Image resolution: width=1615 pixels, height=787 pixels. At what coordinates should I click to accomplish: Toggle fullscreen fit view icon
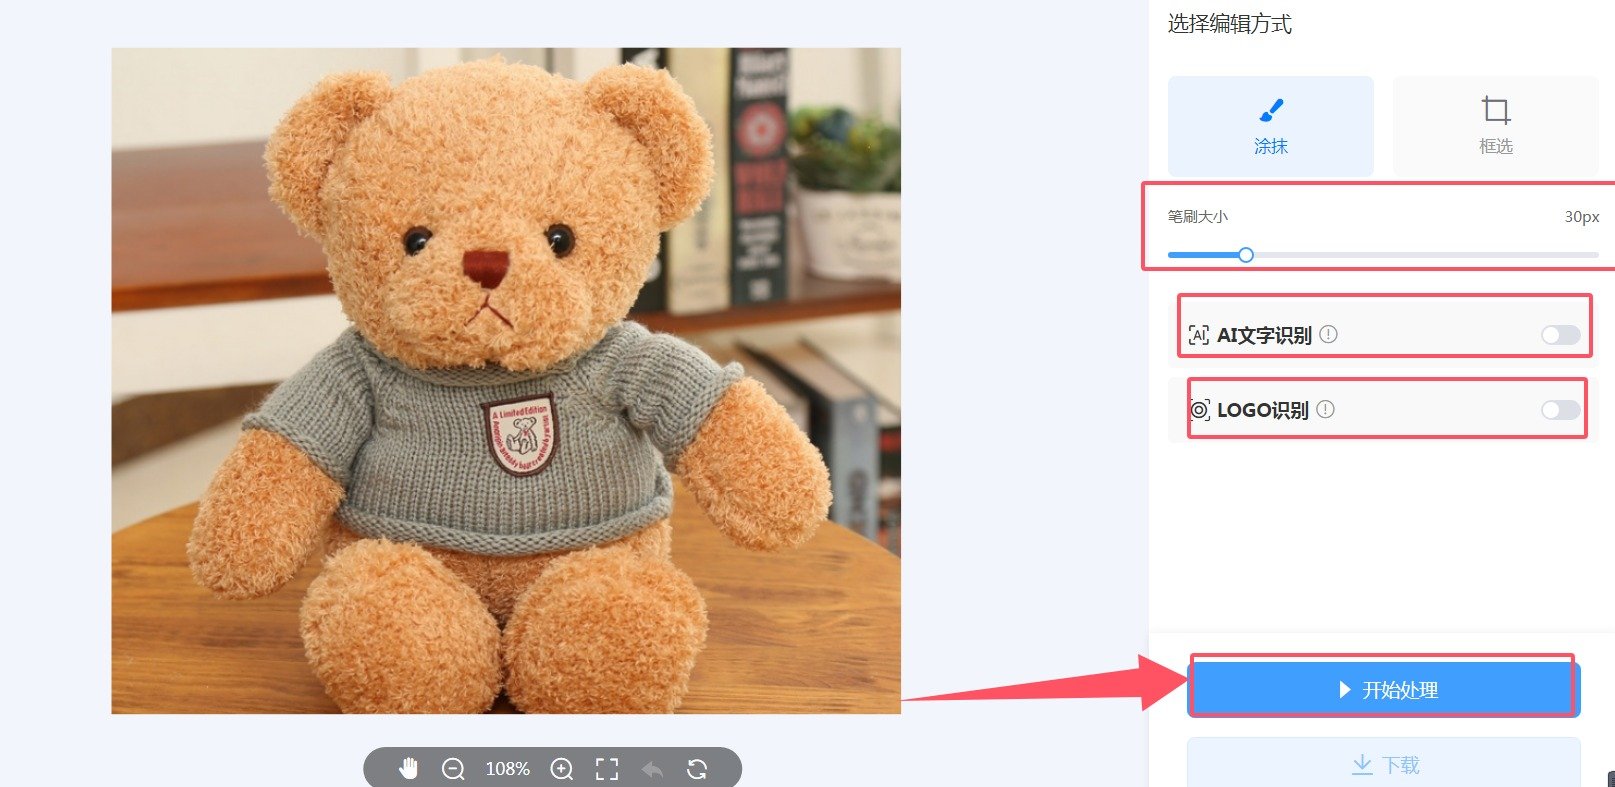tap(607, 768)
